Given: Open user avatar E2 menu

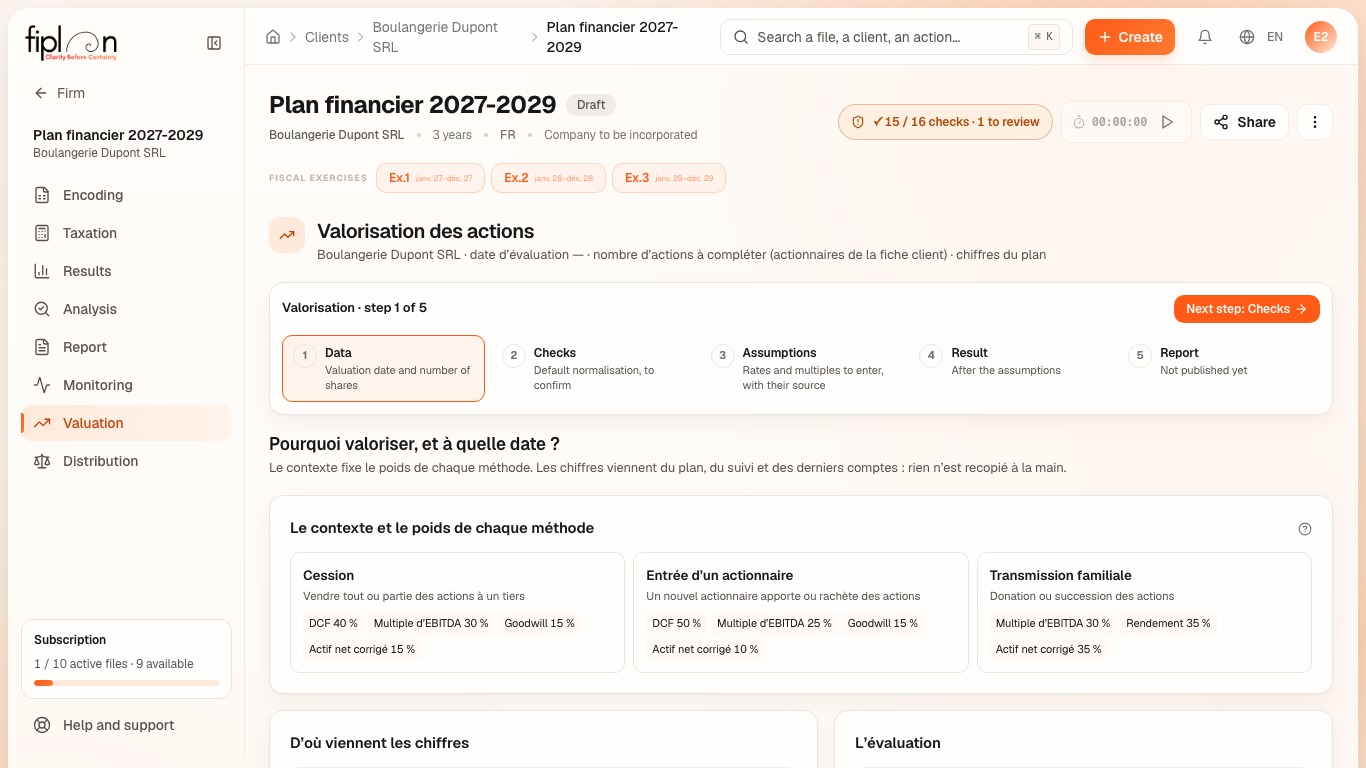Looking at the screenshot, I should click(x=1321, y=37).
